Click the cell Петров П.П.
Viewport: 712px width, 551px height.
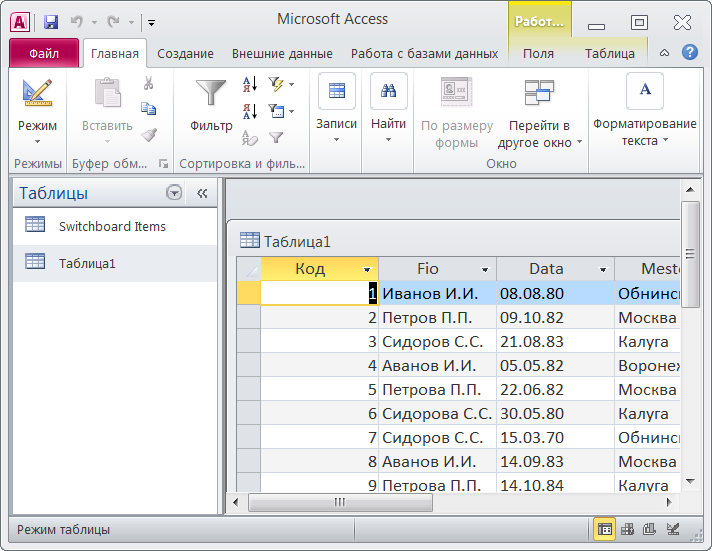click(x=437, y=318)
